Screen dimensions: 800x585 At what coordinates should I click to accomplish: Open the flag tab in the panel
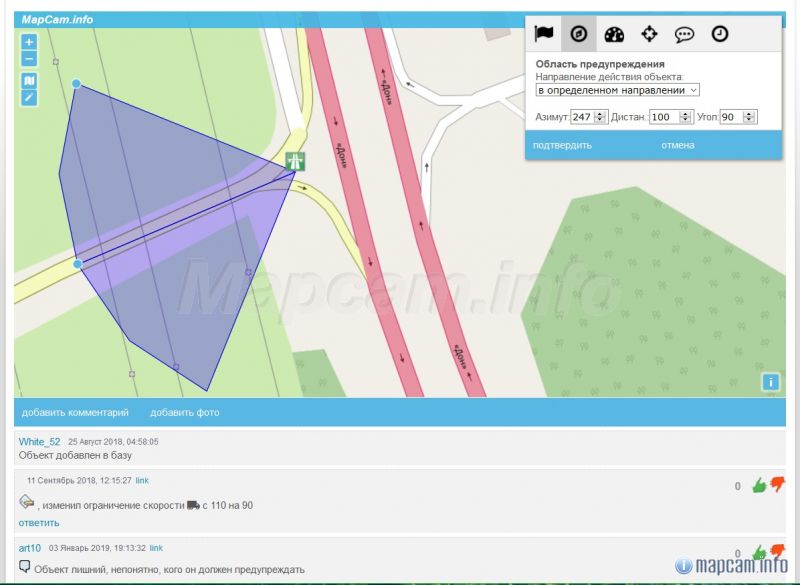point(543,33)
